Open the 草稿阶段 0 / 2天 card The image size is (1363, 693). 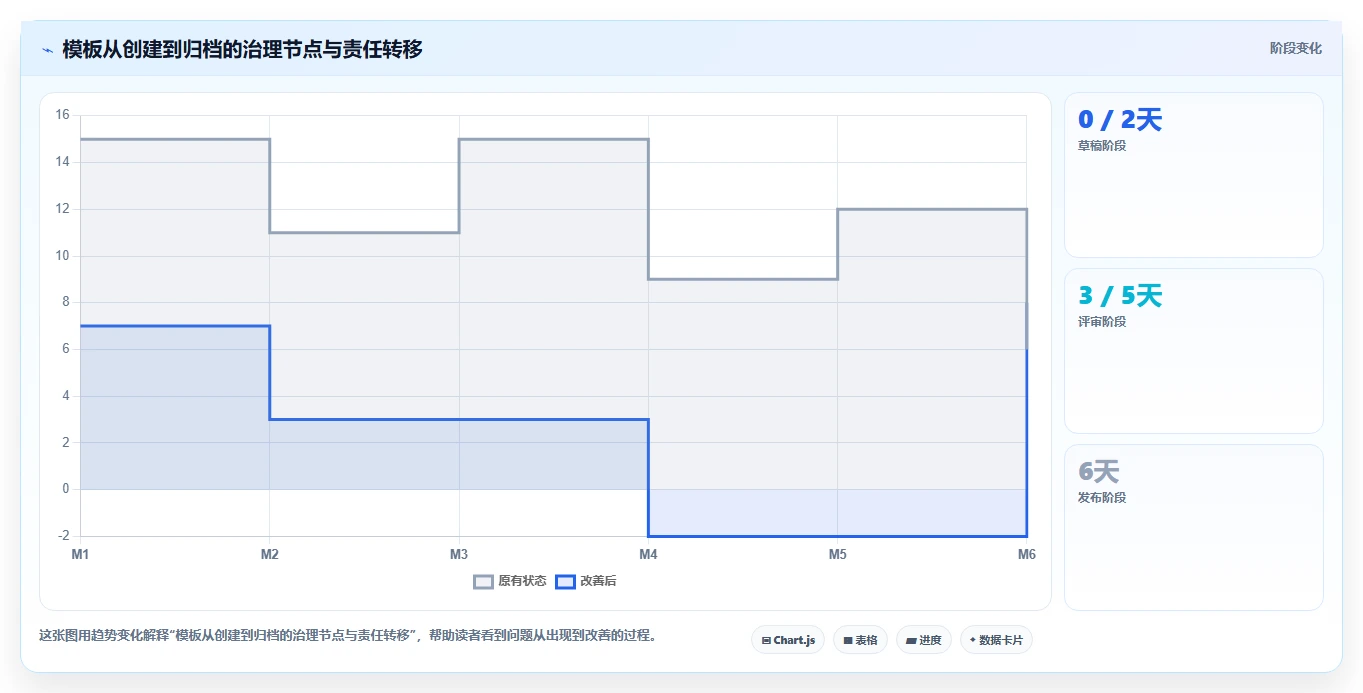tap(1194, 175)
